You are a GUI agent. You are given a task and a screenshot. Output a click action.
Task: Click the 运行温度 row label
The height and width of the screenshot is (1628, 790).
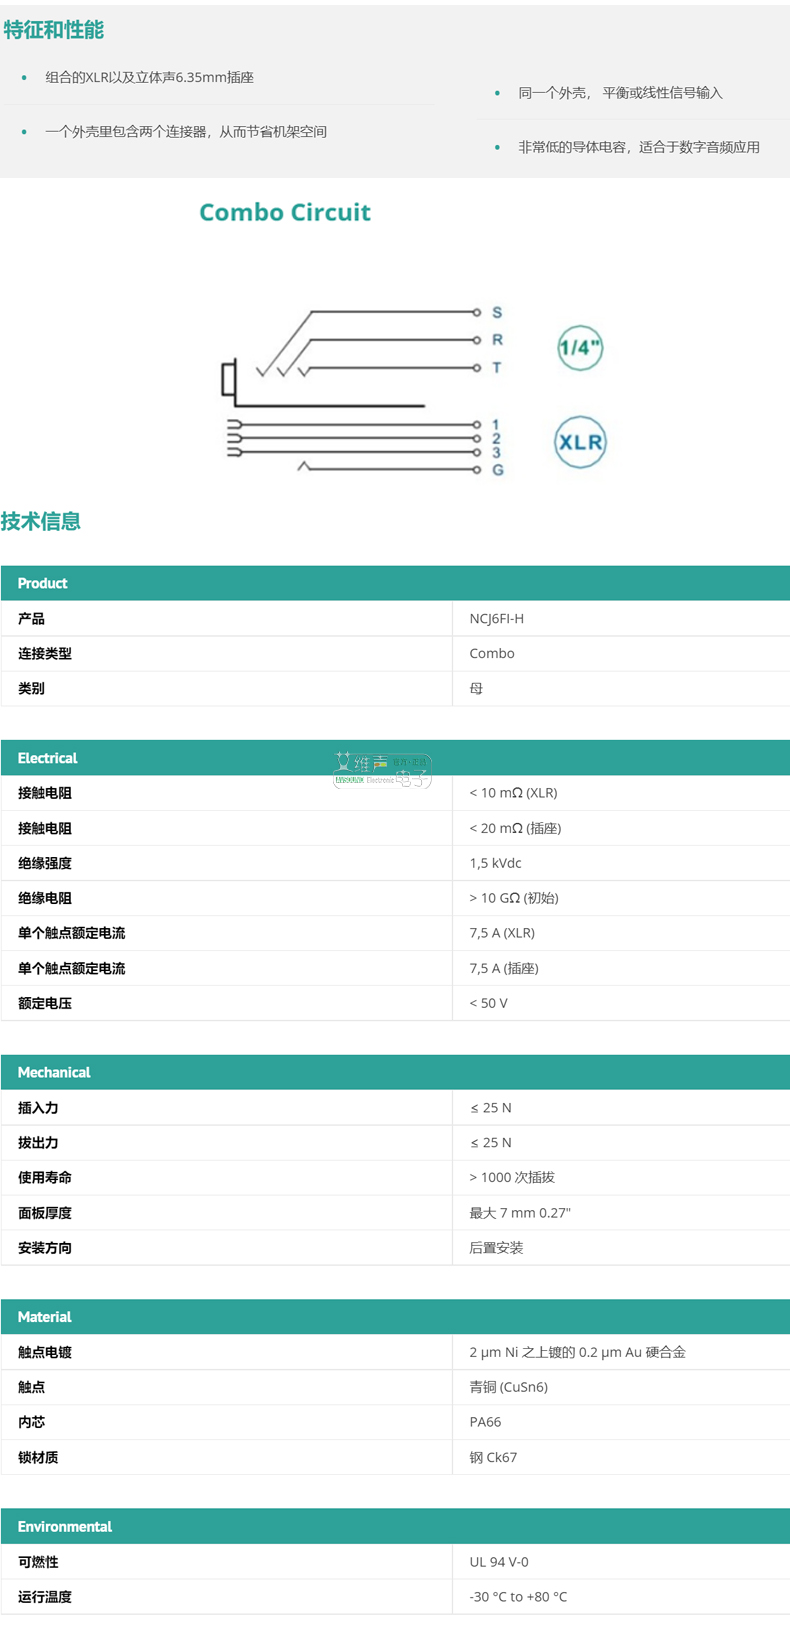45,1597
